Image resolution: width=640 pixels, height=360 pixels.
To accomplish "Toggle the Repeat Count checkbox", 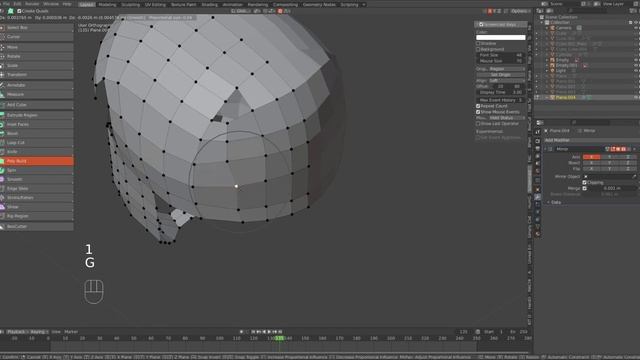I will pyautogui.click(x=478, y=106).
